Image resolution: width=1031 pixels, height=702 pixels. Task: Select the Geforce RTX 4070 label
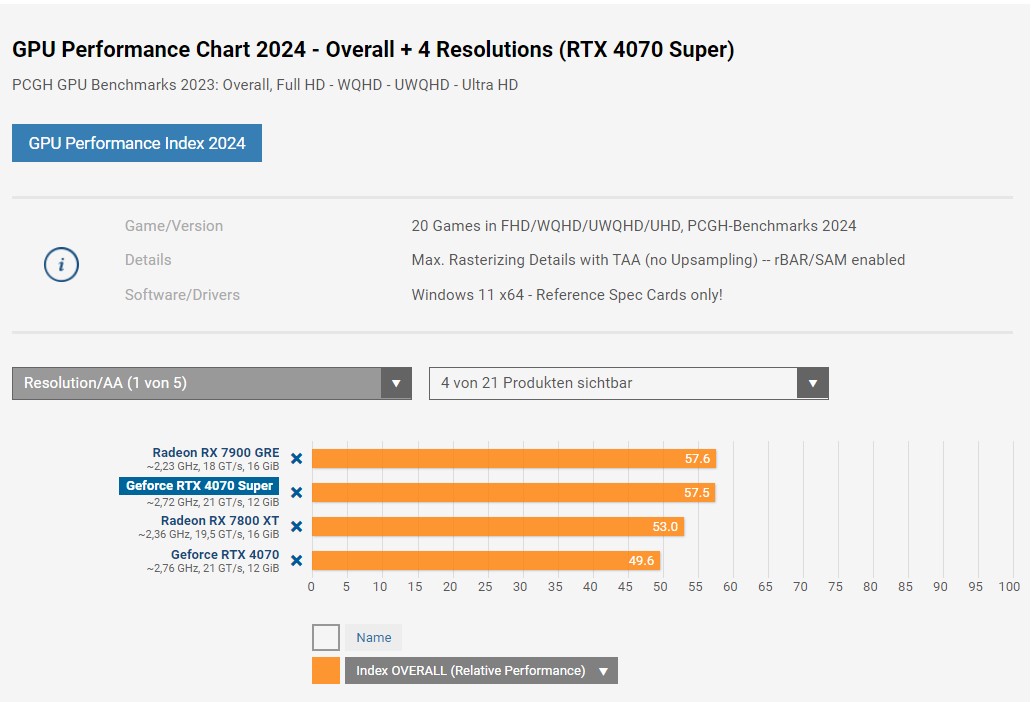pyautogui.click(x=225, y=555)
